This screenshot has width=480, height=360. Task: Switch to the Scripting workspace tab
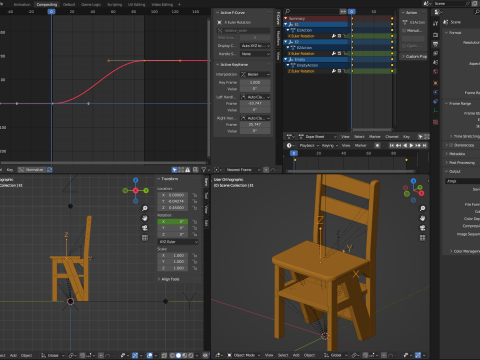point(114,5)
